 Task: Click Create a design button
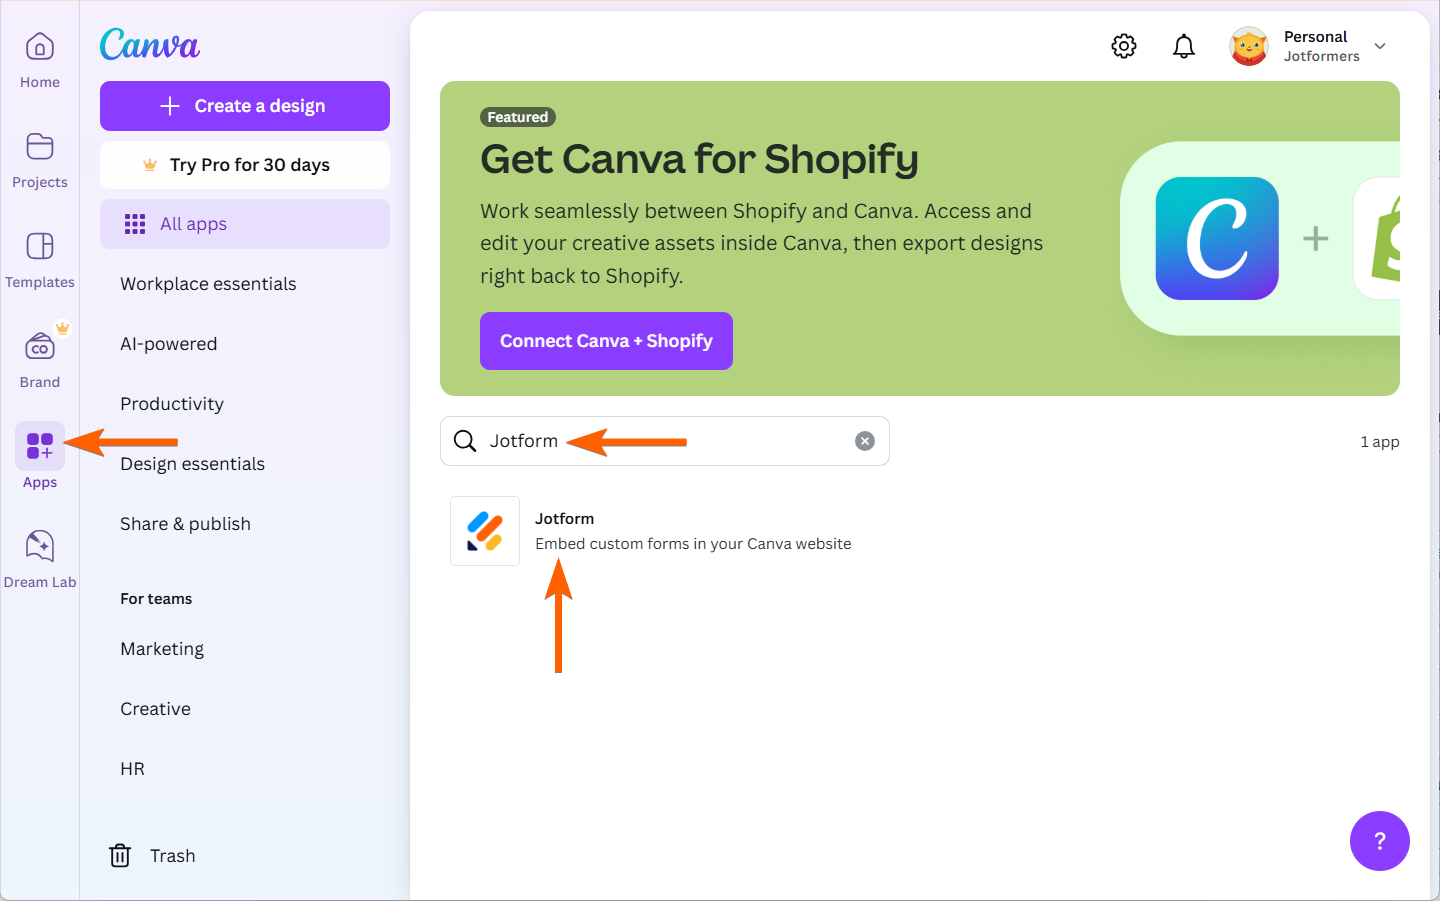pyautogui.click(x=245, y=106)
